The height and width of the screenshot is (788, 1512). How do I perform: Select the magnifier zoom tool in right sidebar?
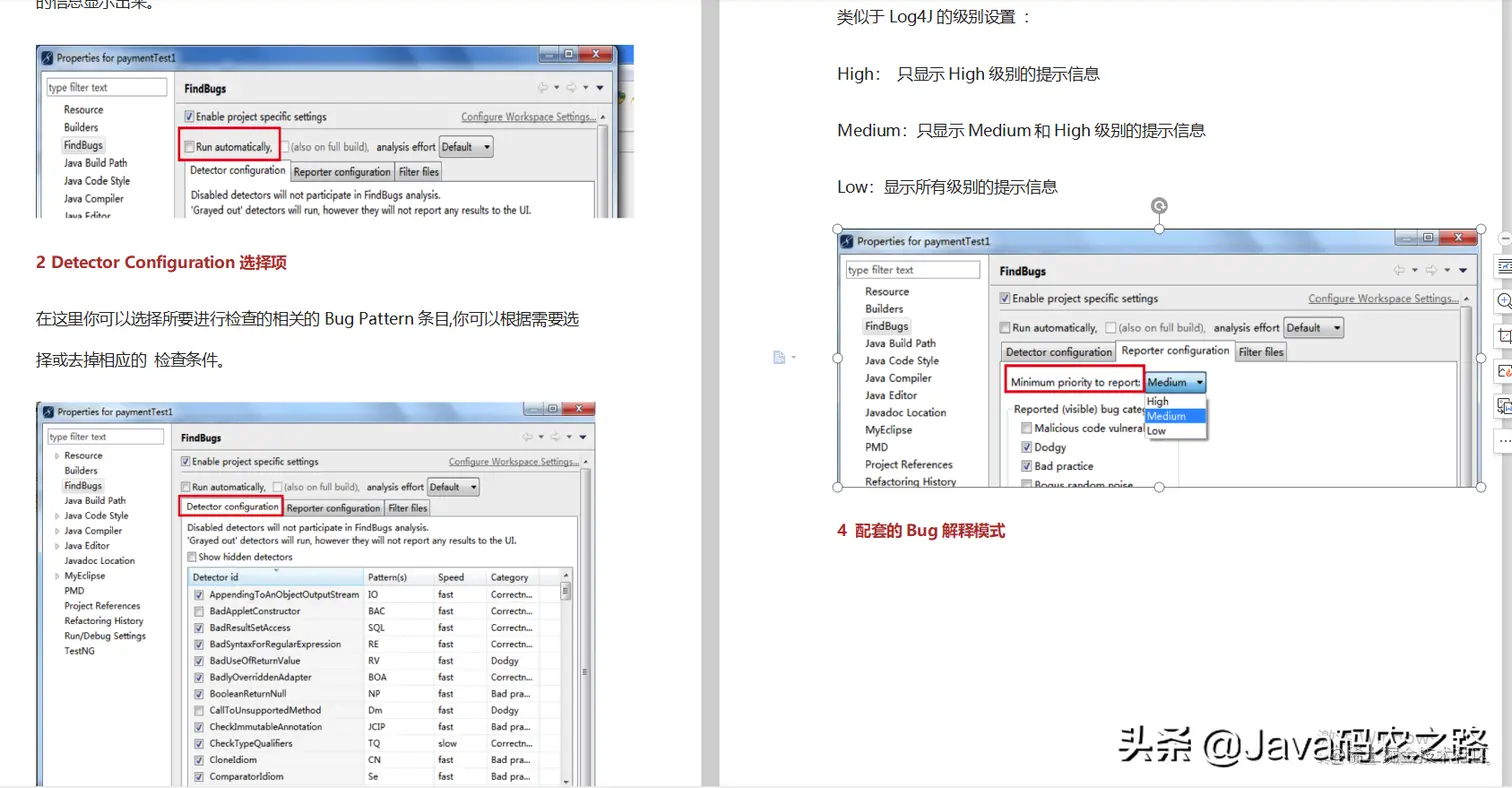pyautogui.click(x=1505, y=301)
